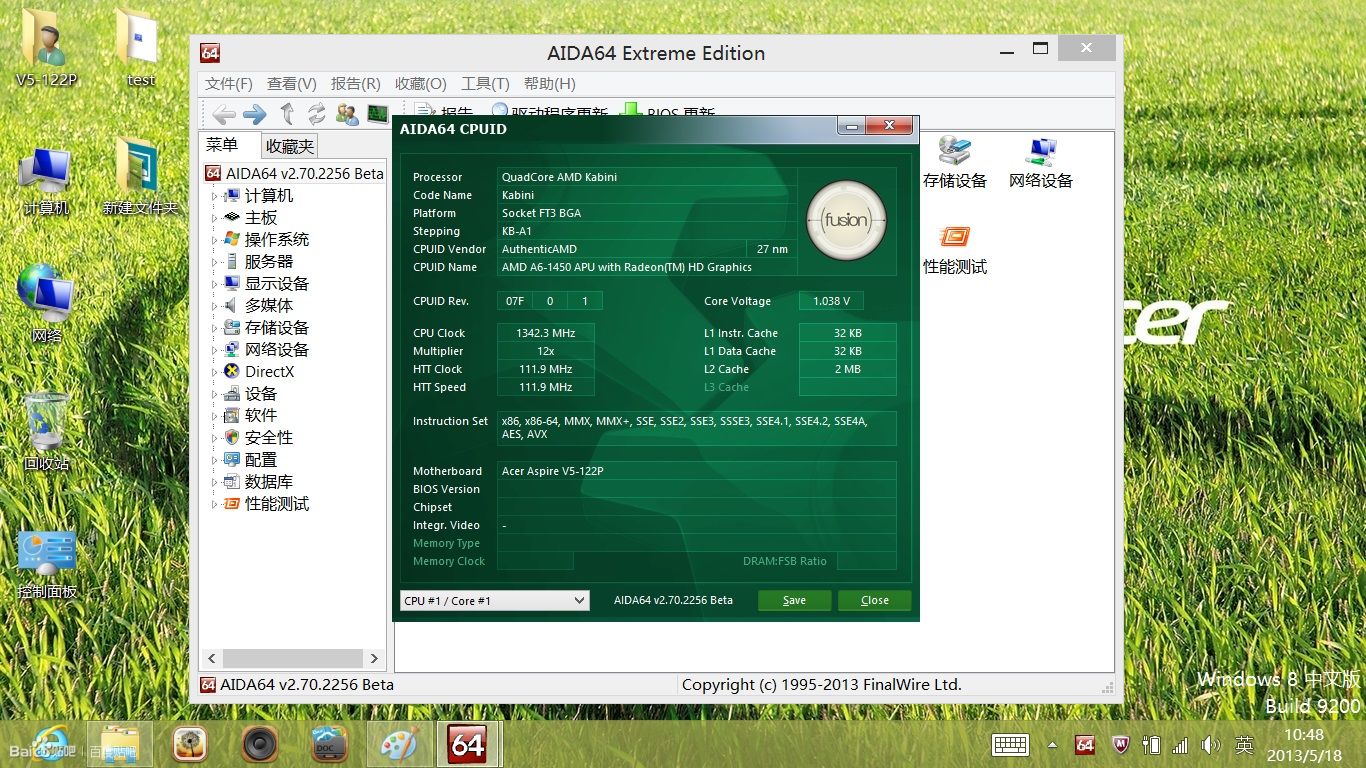The width and height of the screenshot is (1366, 768).
Task: Select 数据库 in the tree
Action: [x=269, y=482]
